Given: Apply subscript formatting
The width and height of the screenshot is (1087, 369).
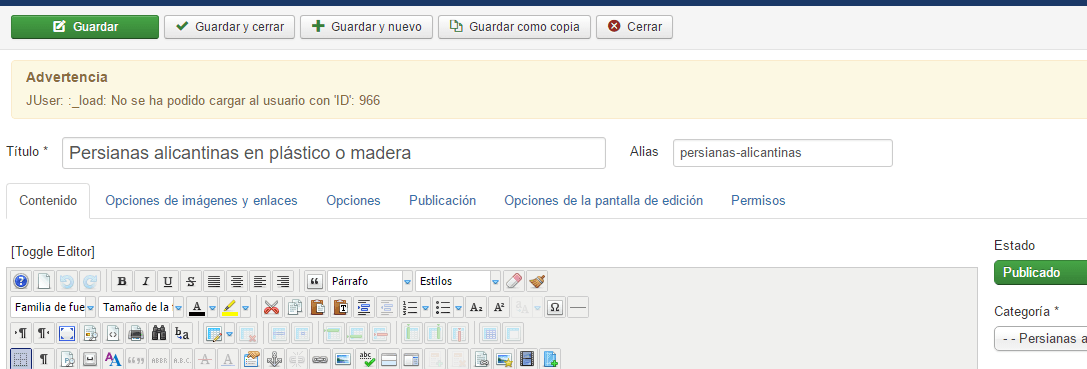Looking at the screenshot, I should 476,307.
